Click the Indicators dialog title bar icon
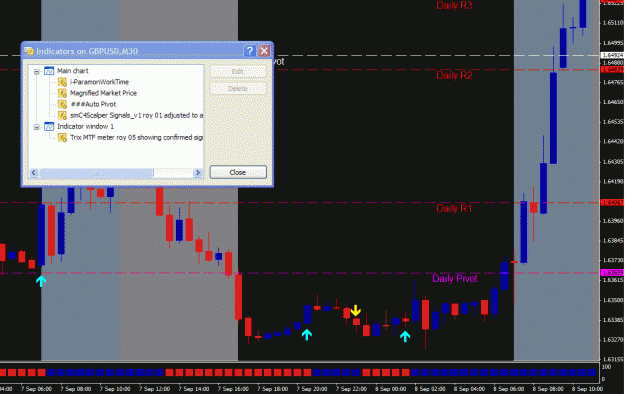 coord(29,51)
